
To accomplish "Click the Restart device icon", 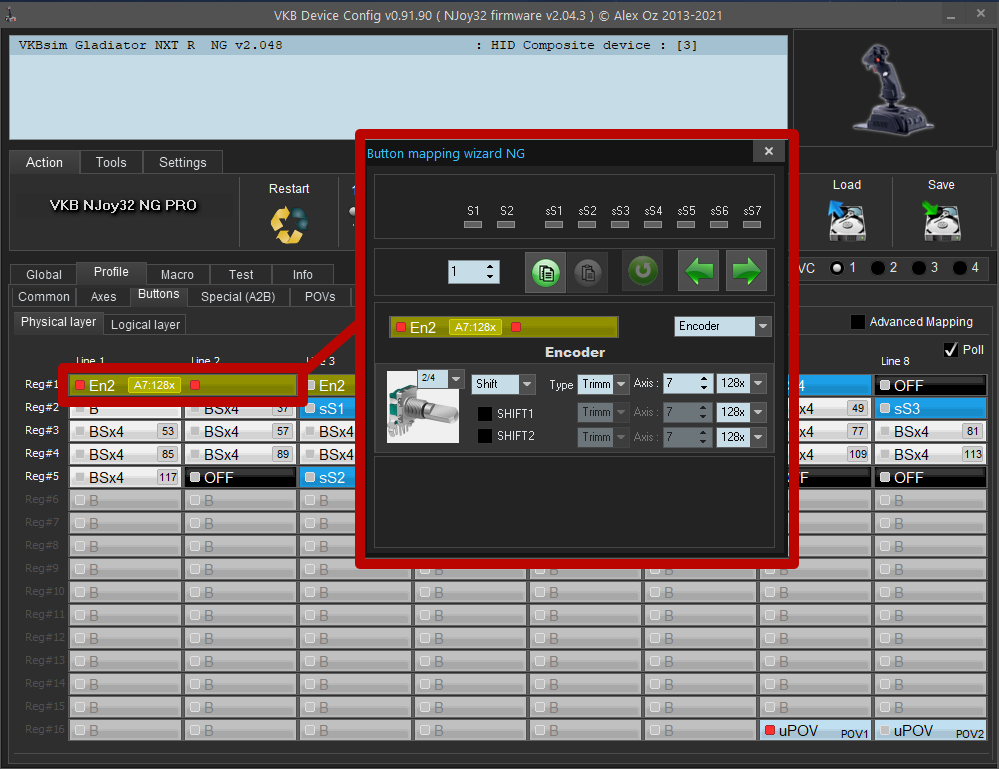I will [289, 224].
